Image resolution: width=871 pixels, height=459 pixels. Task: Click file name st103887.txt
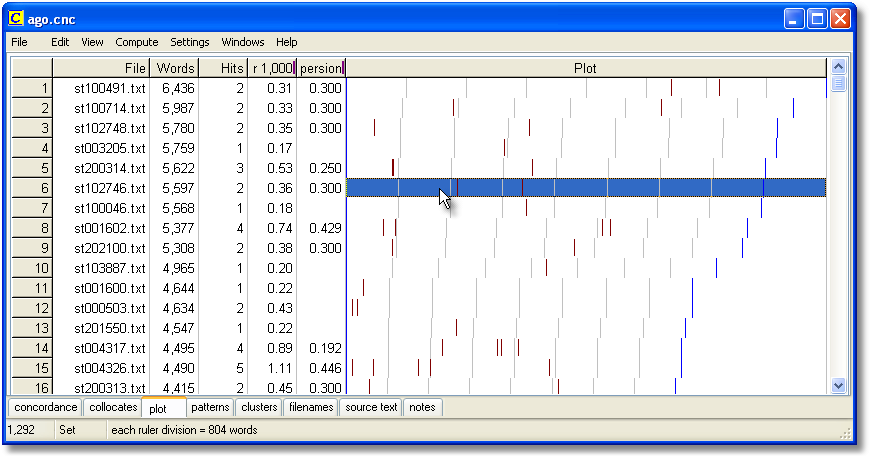coord(109,268)
